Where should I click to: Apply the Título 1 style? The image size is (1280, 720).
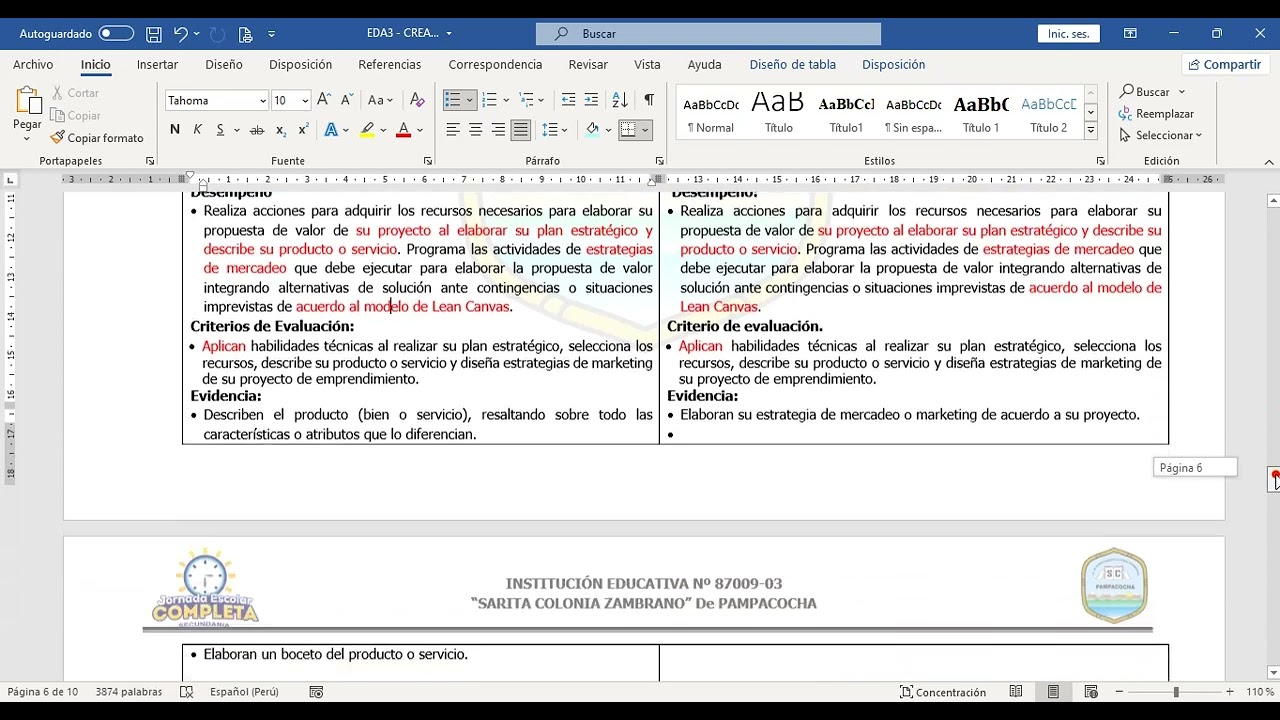[981, 113]
